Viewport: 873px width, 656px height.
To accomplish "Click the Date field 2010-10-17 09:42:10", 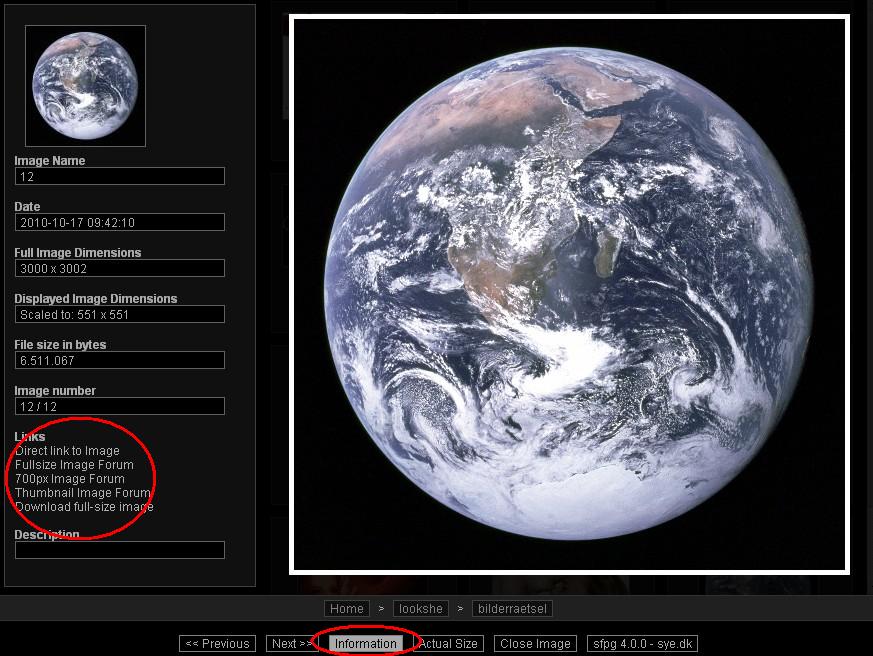I will point(120,222).
